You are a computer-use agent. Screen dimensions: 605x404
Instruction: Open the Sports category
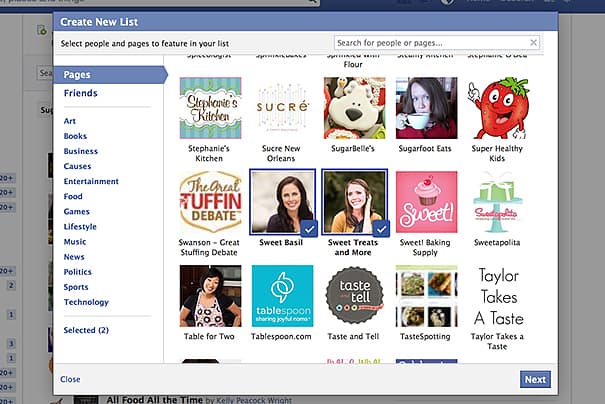[x=76, y=287]
